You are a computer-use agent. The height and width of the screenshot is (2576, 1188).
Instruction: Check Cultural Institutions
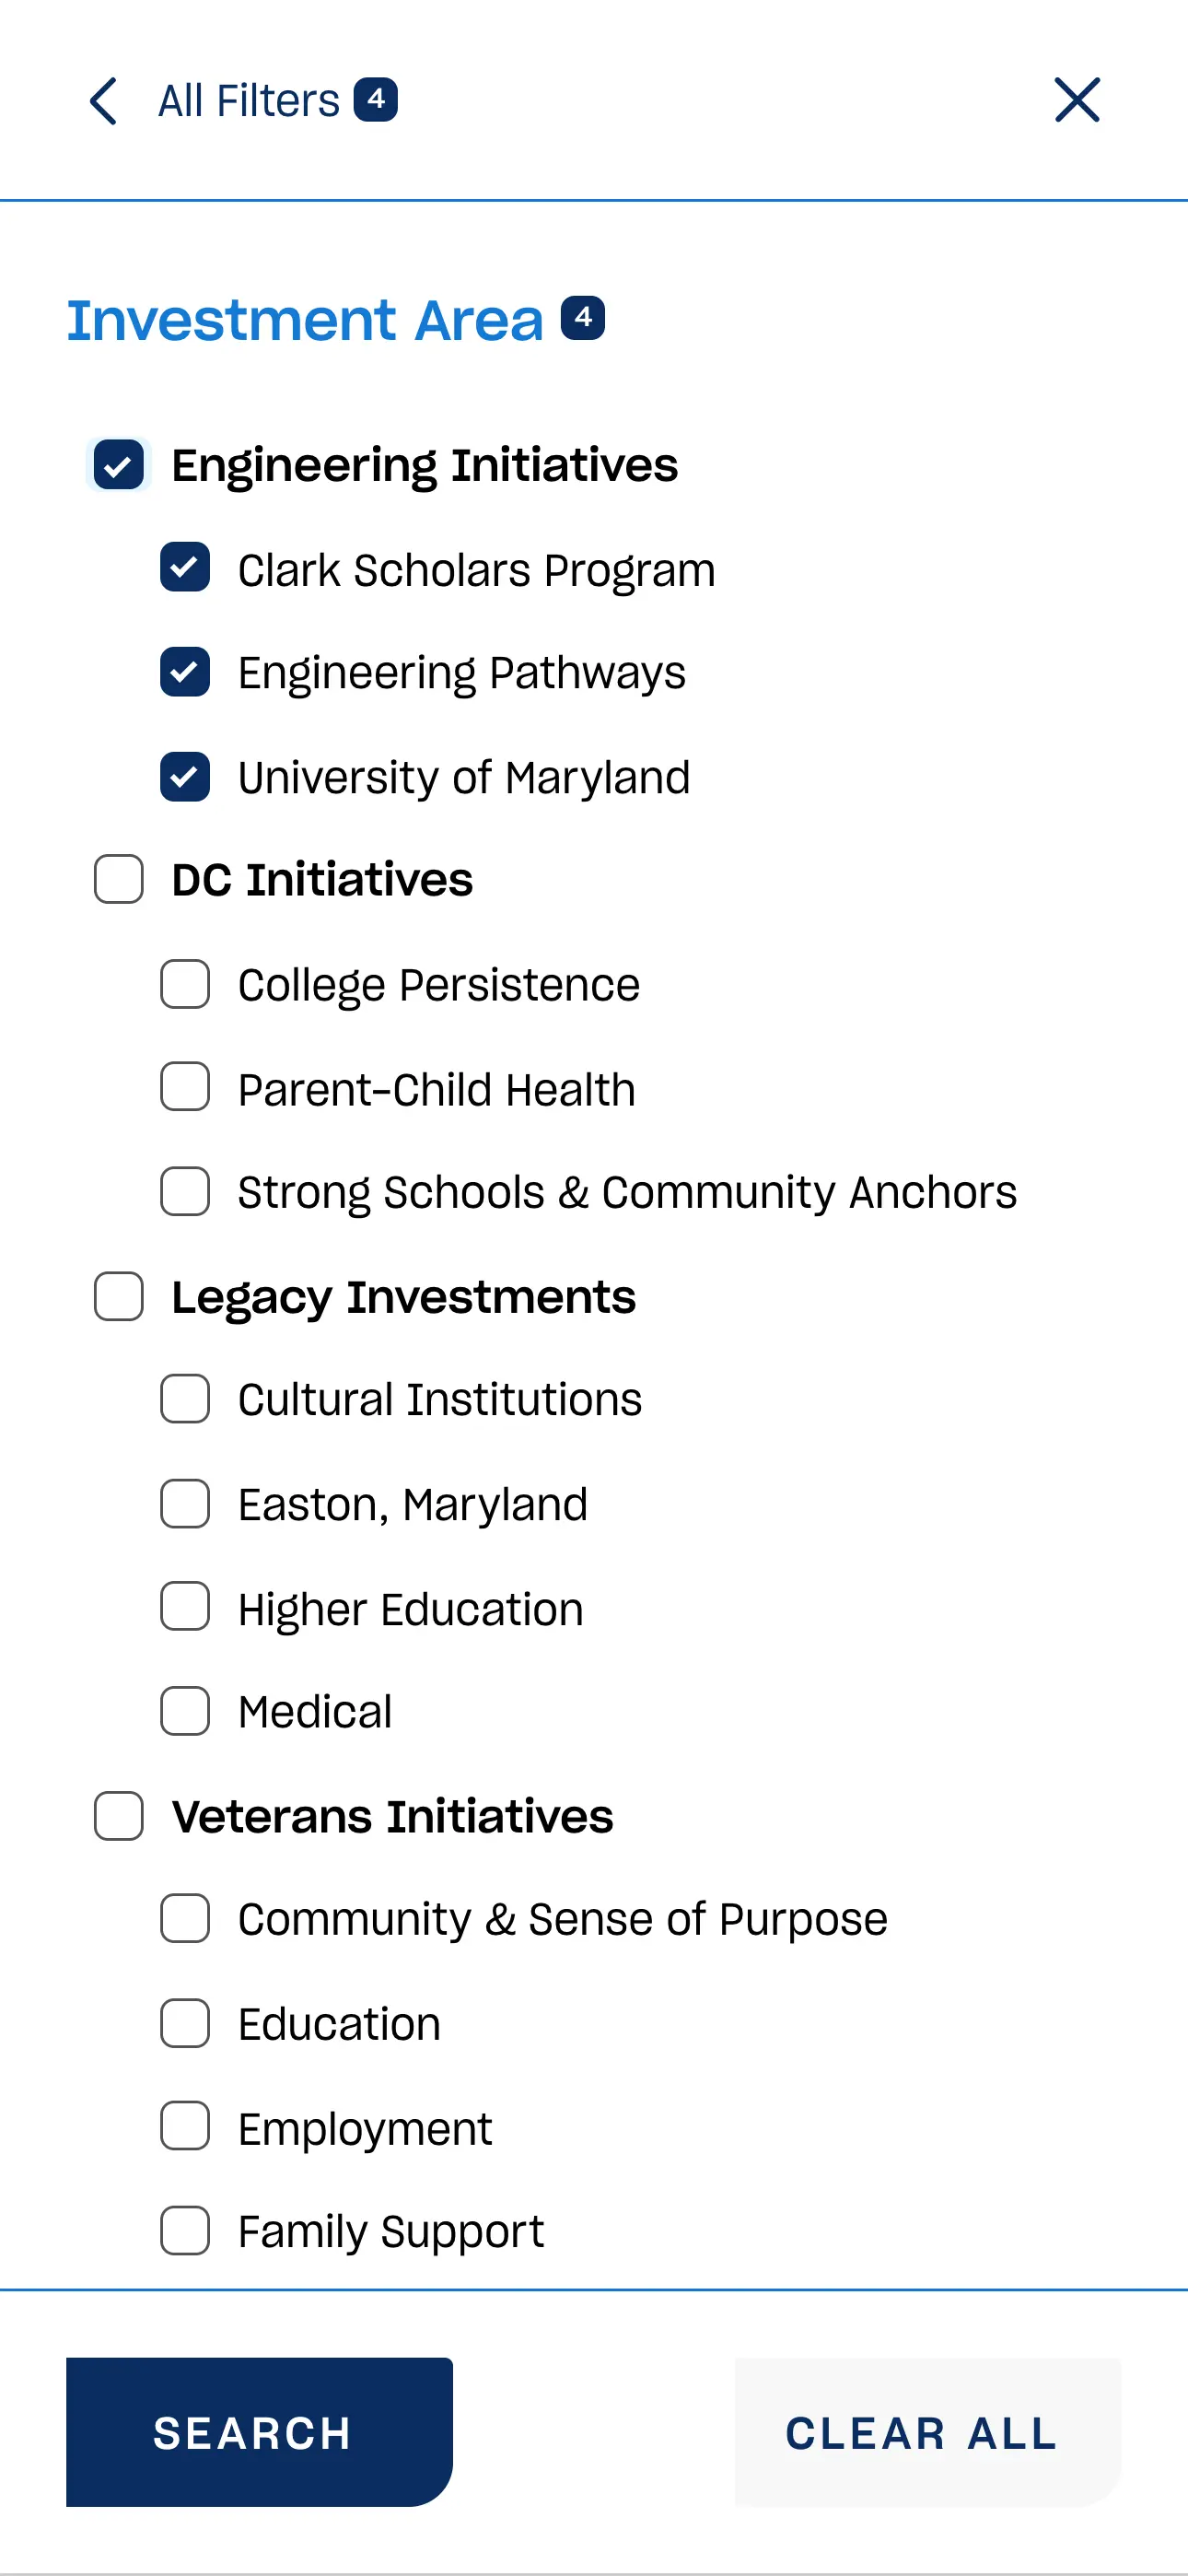[x=185, y=1400]
